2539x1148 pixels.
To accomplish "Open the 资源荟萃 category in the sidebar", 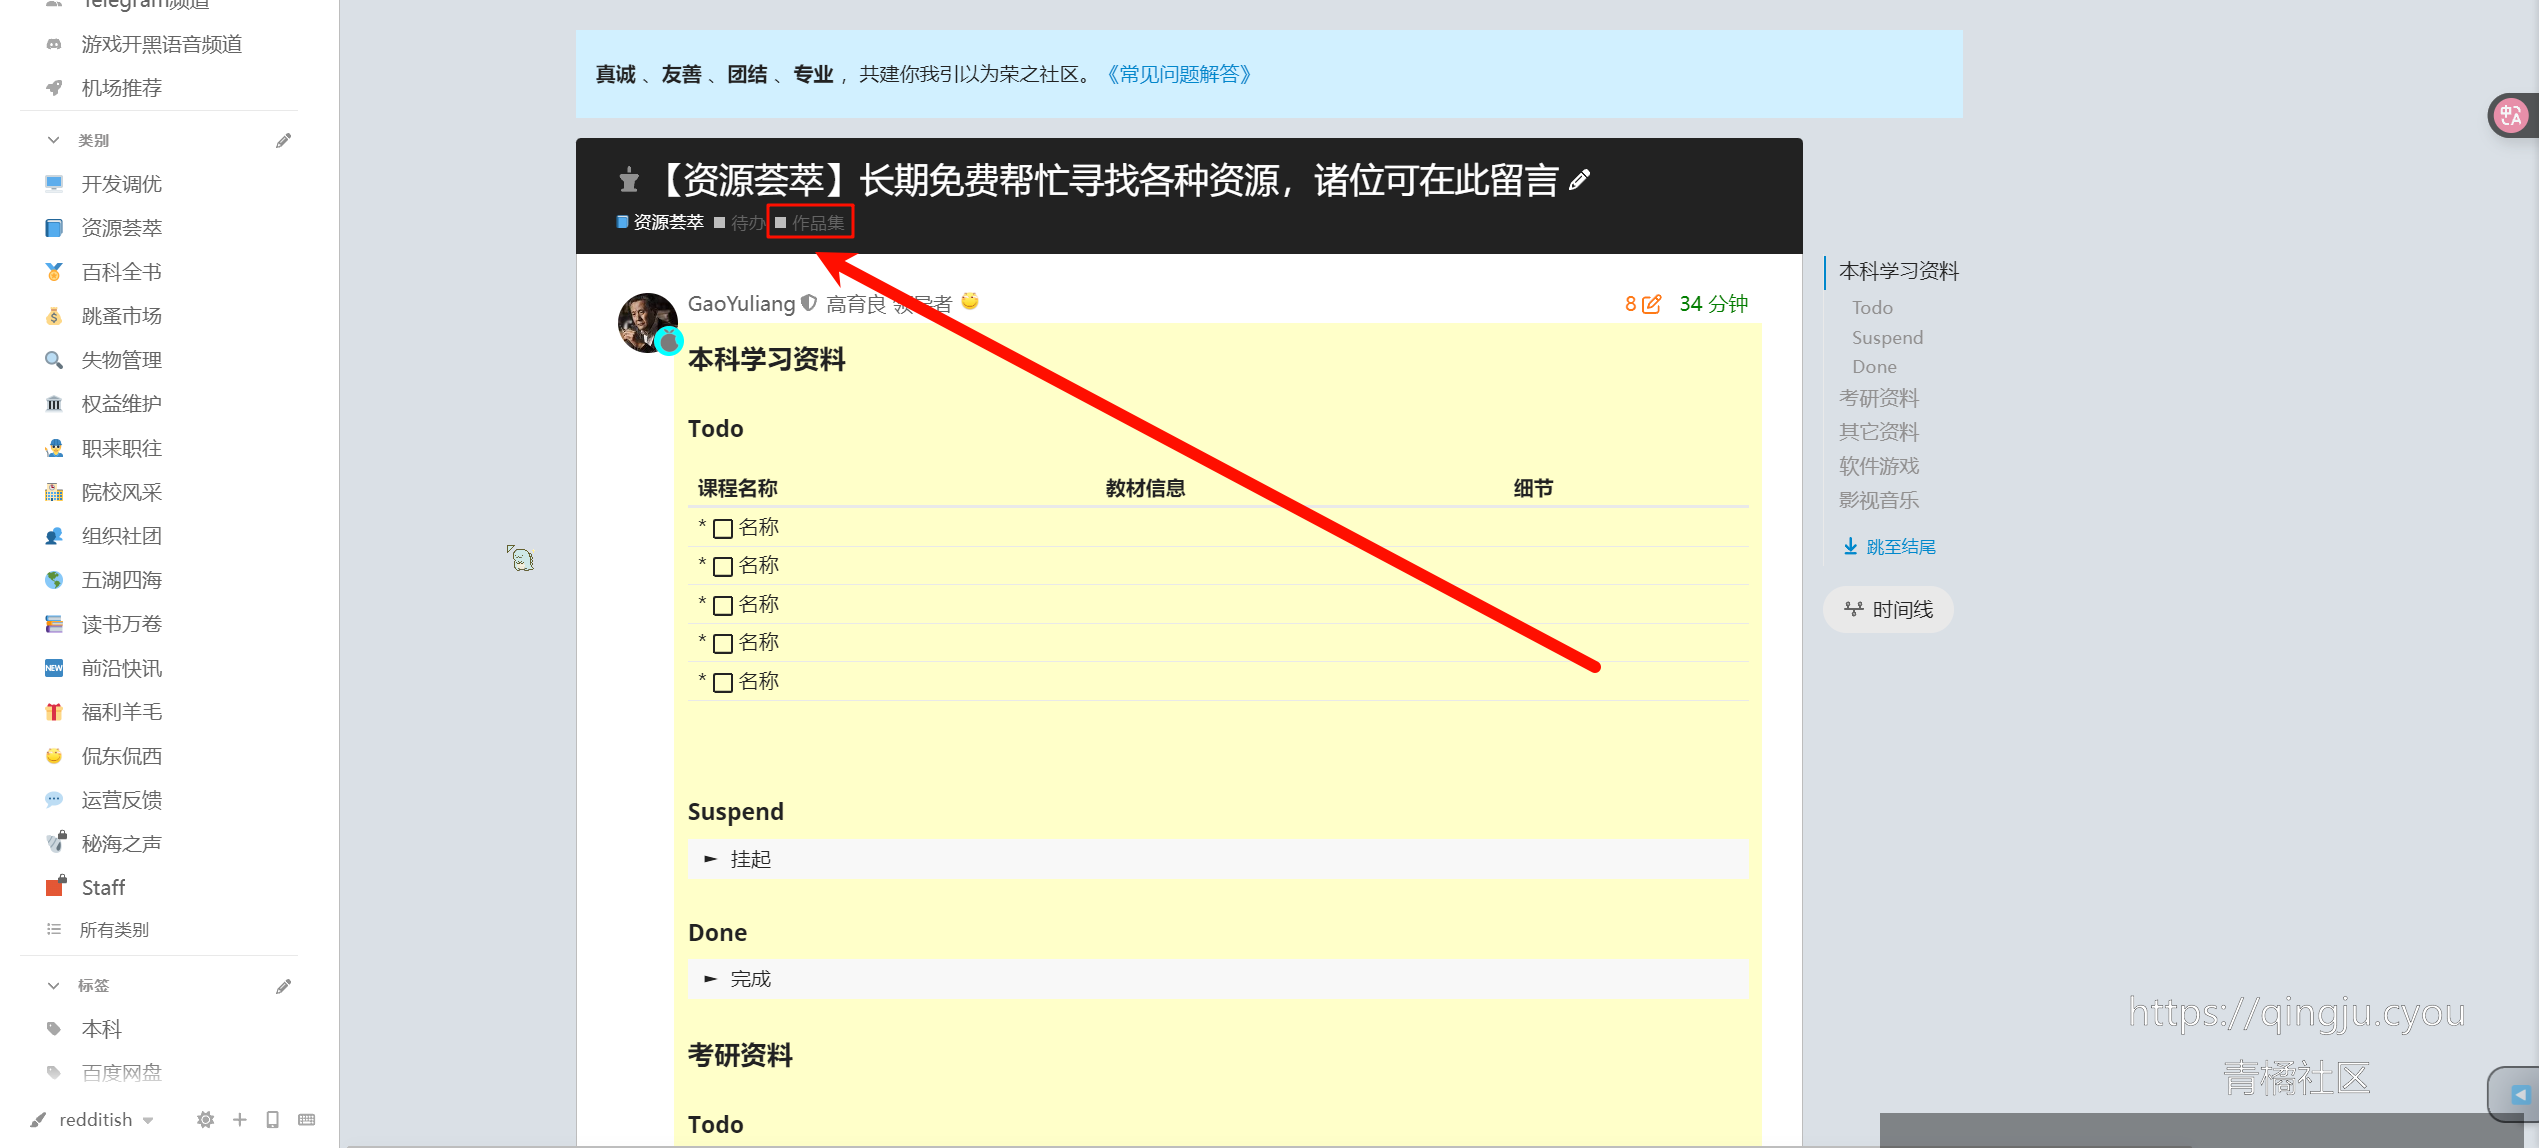I will point(121,228).
